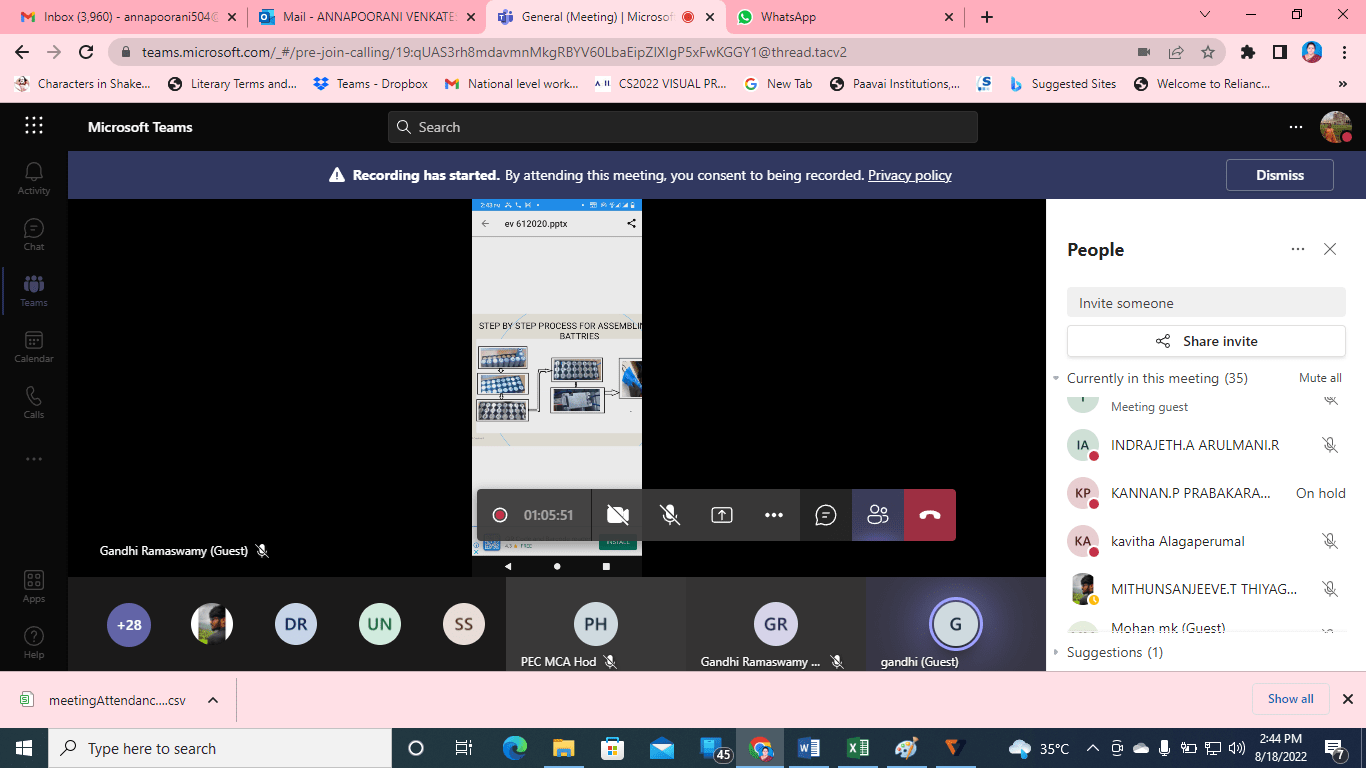Open Apps in the Teams sidebar
Screen dimensions: 1366x768
click(x=34, y=587)
